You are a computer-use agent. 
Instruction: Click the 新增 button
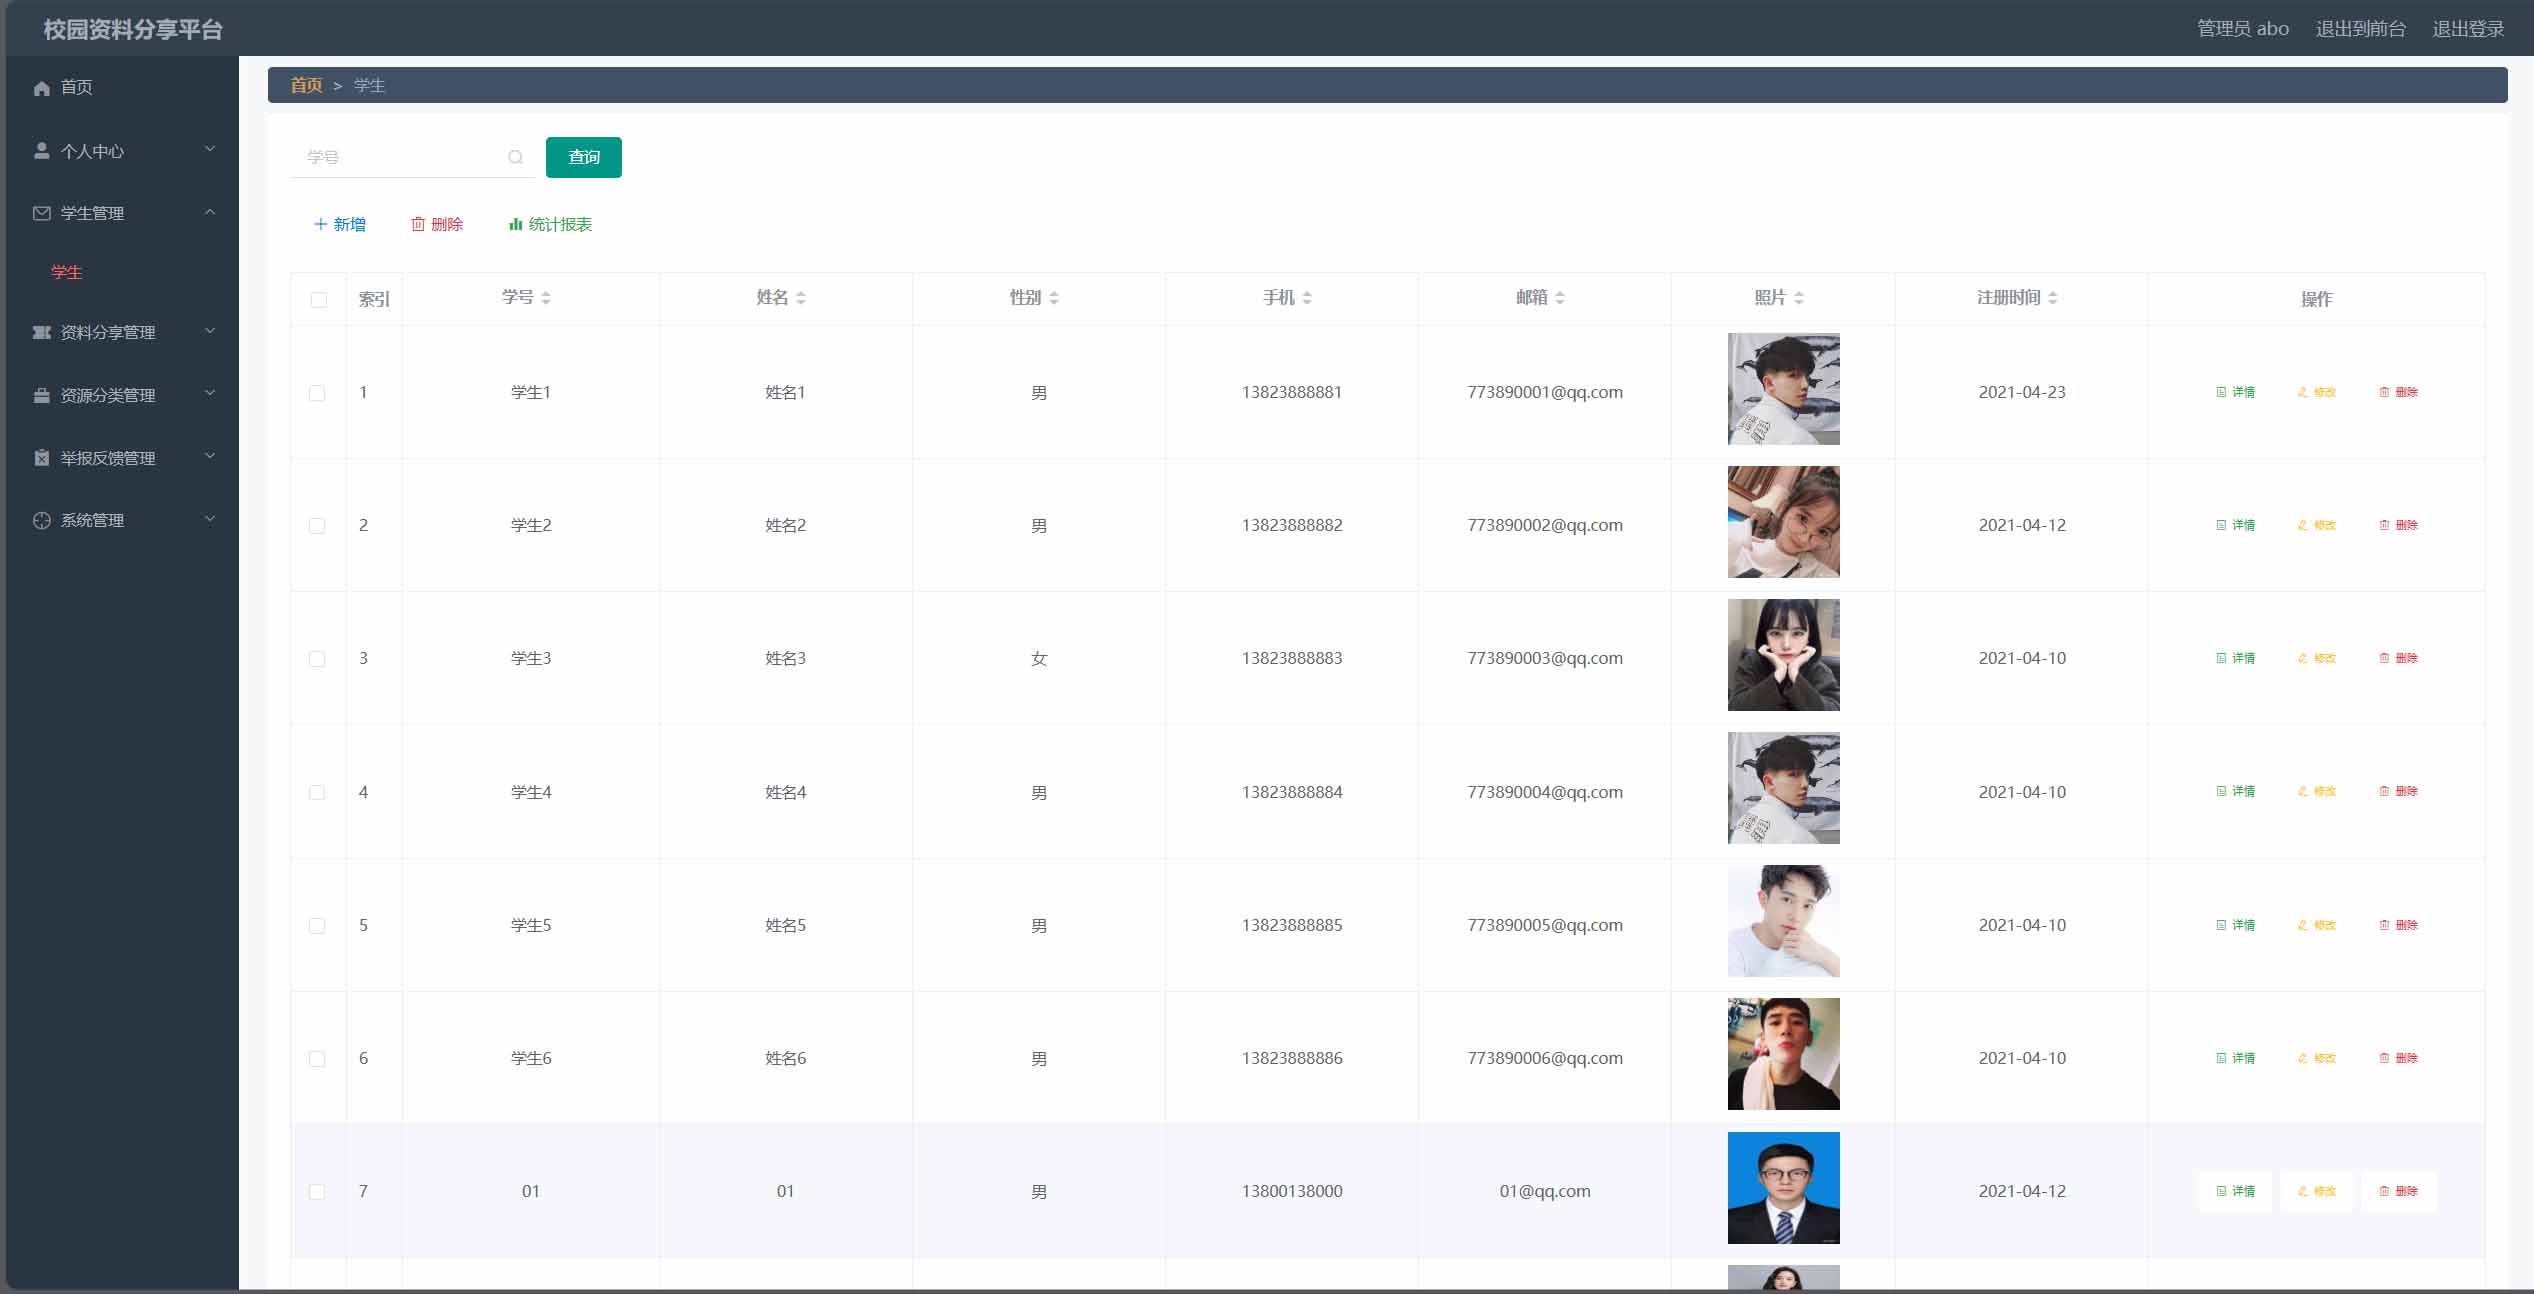pos(340,224)
